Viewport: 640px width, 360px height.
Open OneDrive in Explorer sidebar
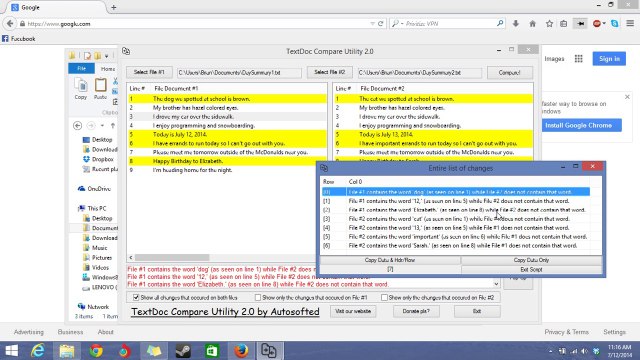click(94, 189)
